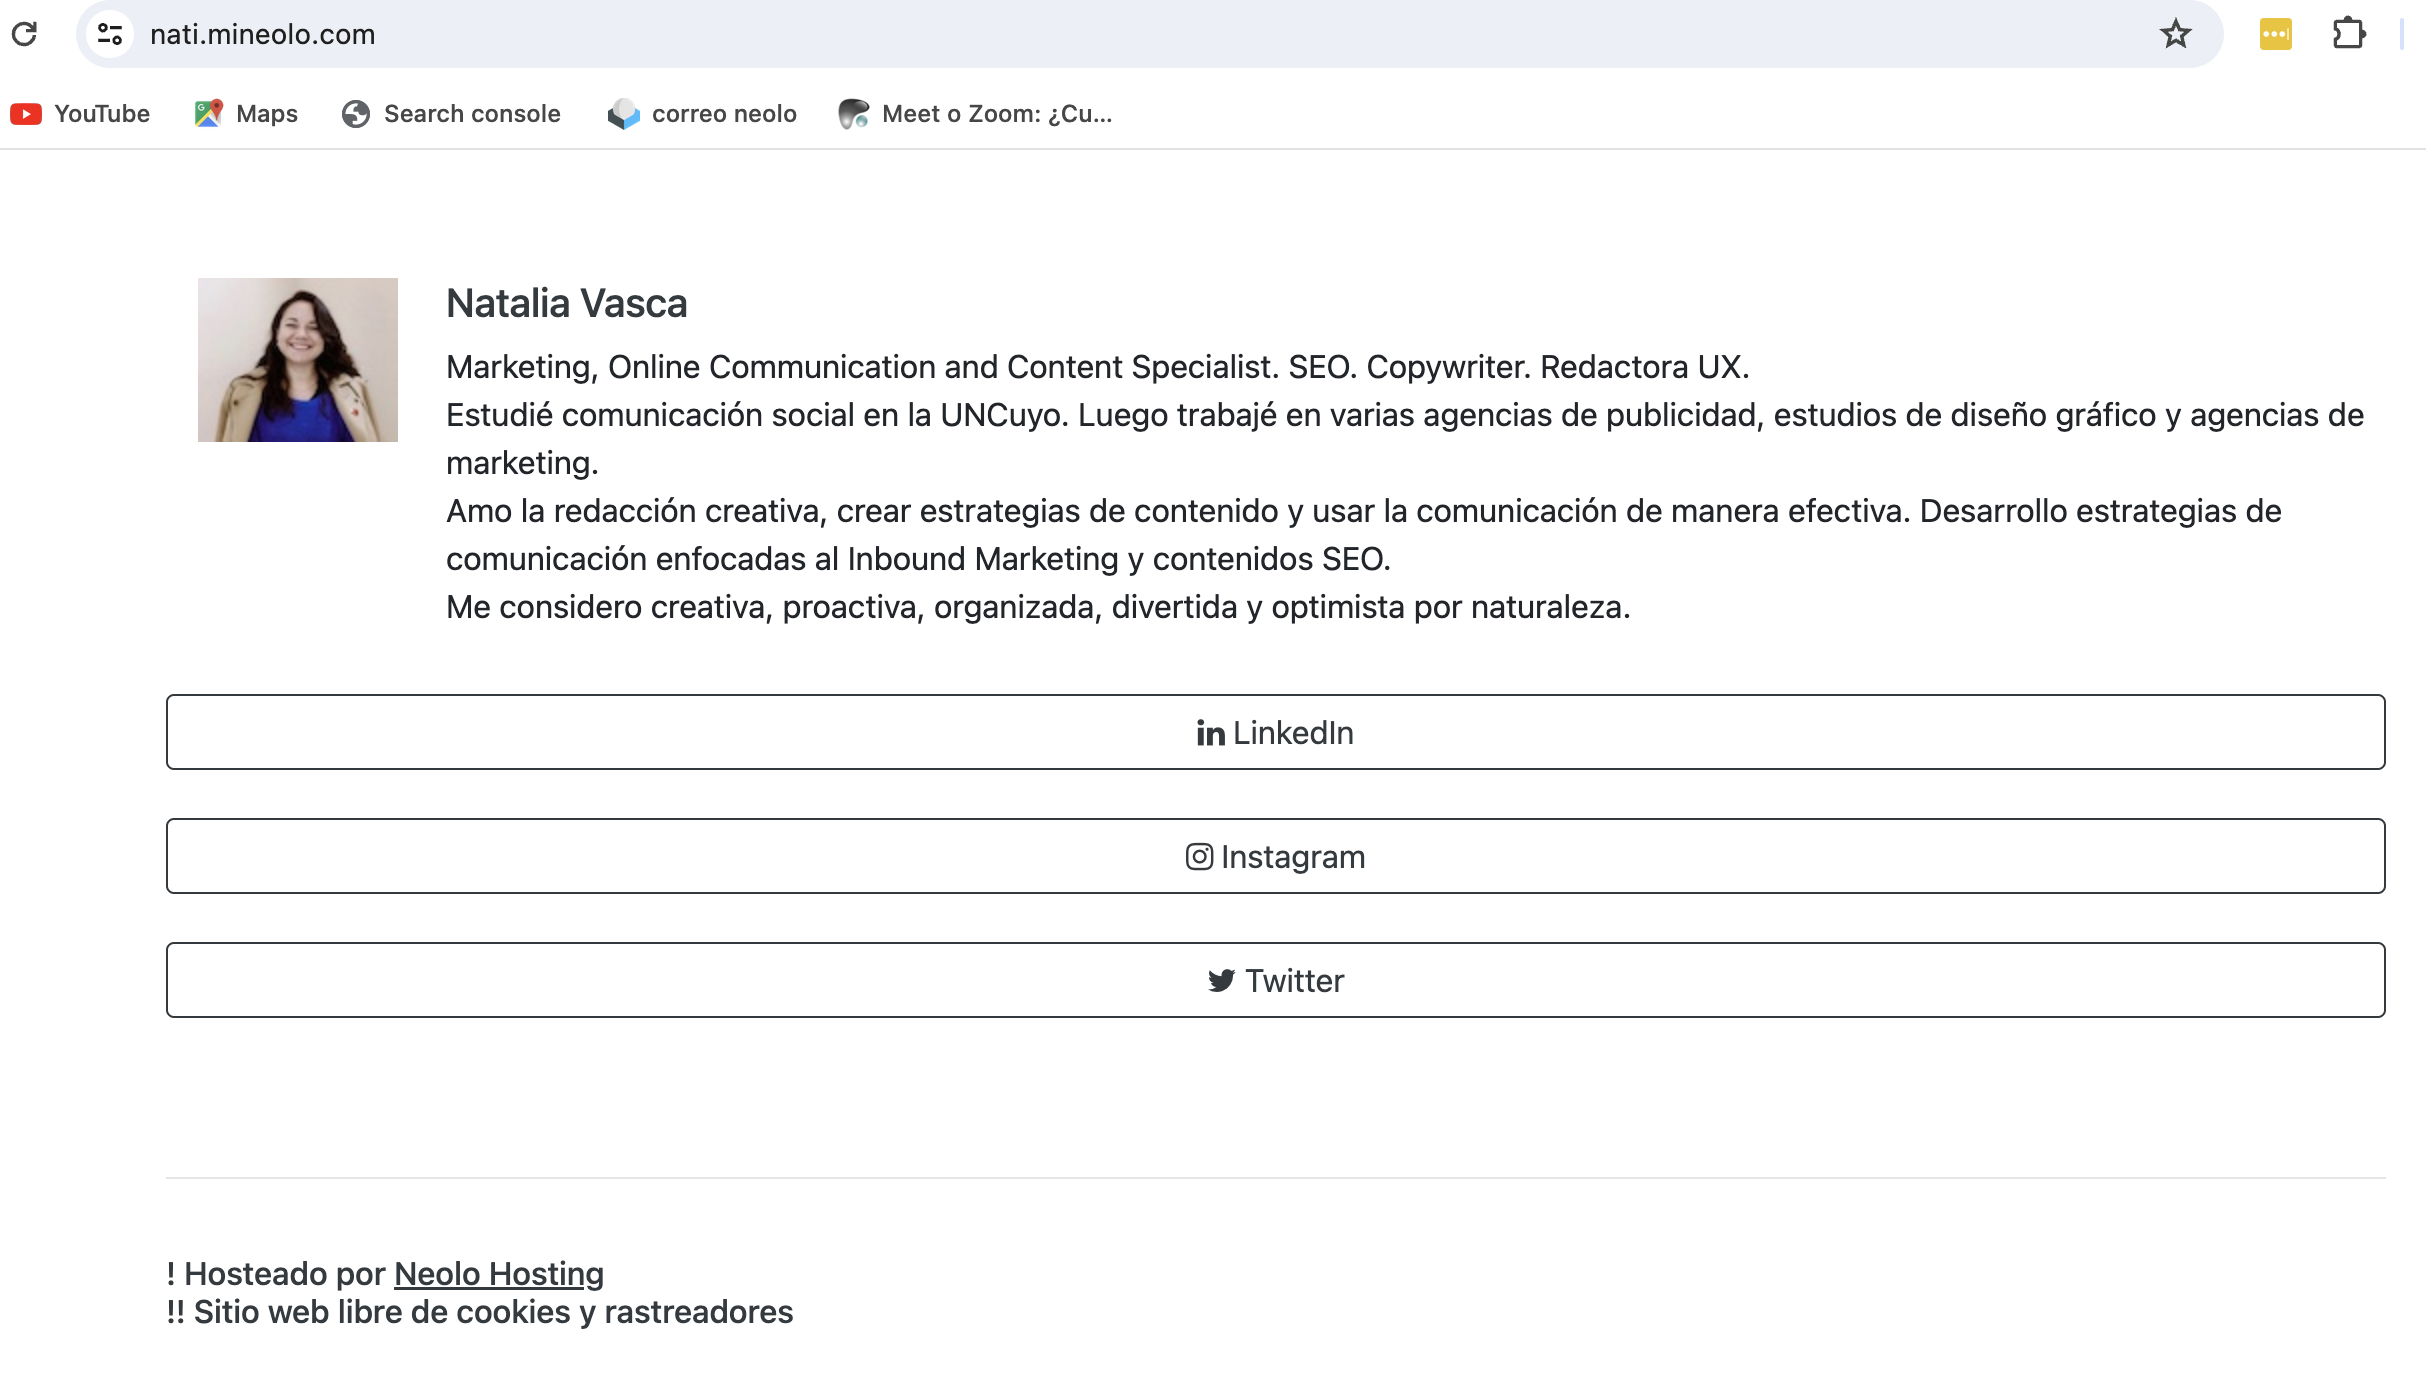2426x1382 pixels.
Task: Open the YouTube bookmark
Action: (80, 114)
